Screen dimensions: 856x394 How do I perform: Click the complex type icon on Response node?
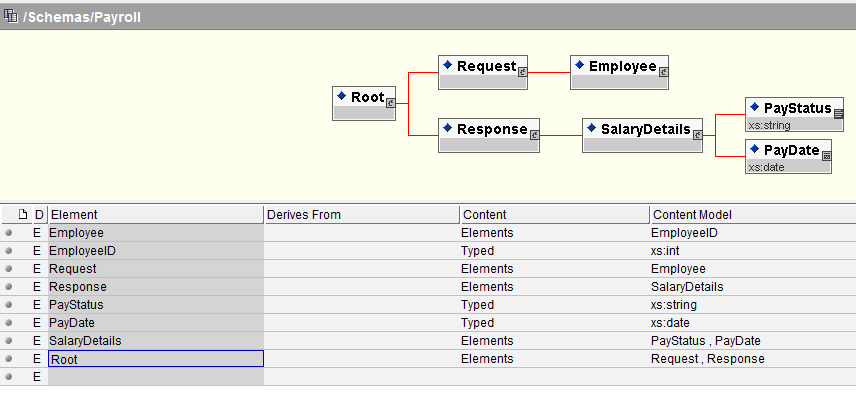coord(534,135)
